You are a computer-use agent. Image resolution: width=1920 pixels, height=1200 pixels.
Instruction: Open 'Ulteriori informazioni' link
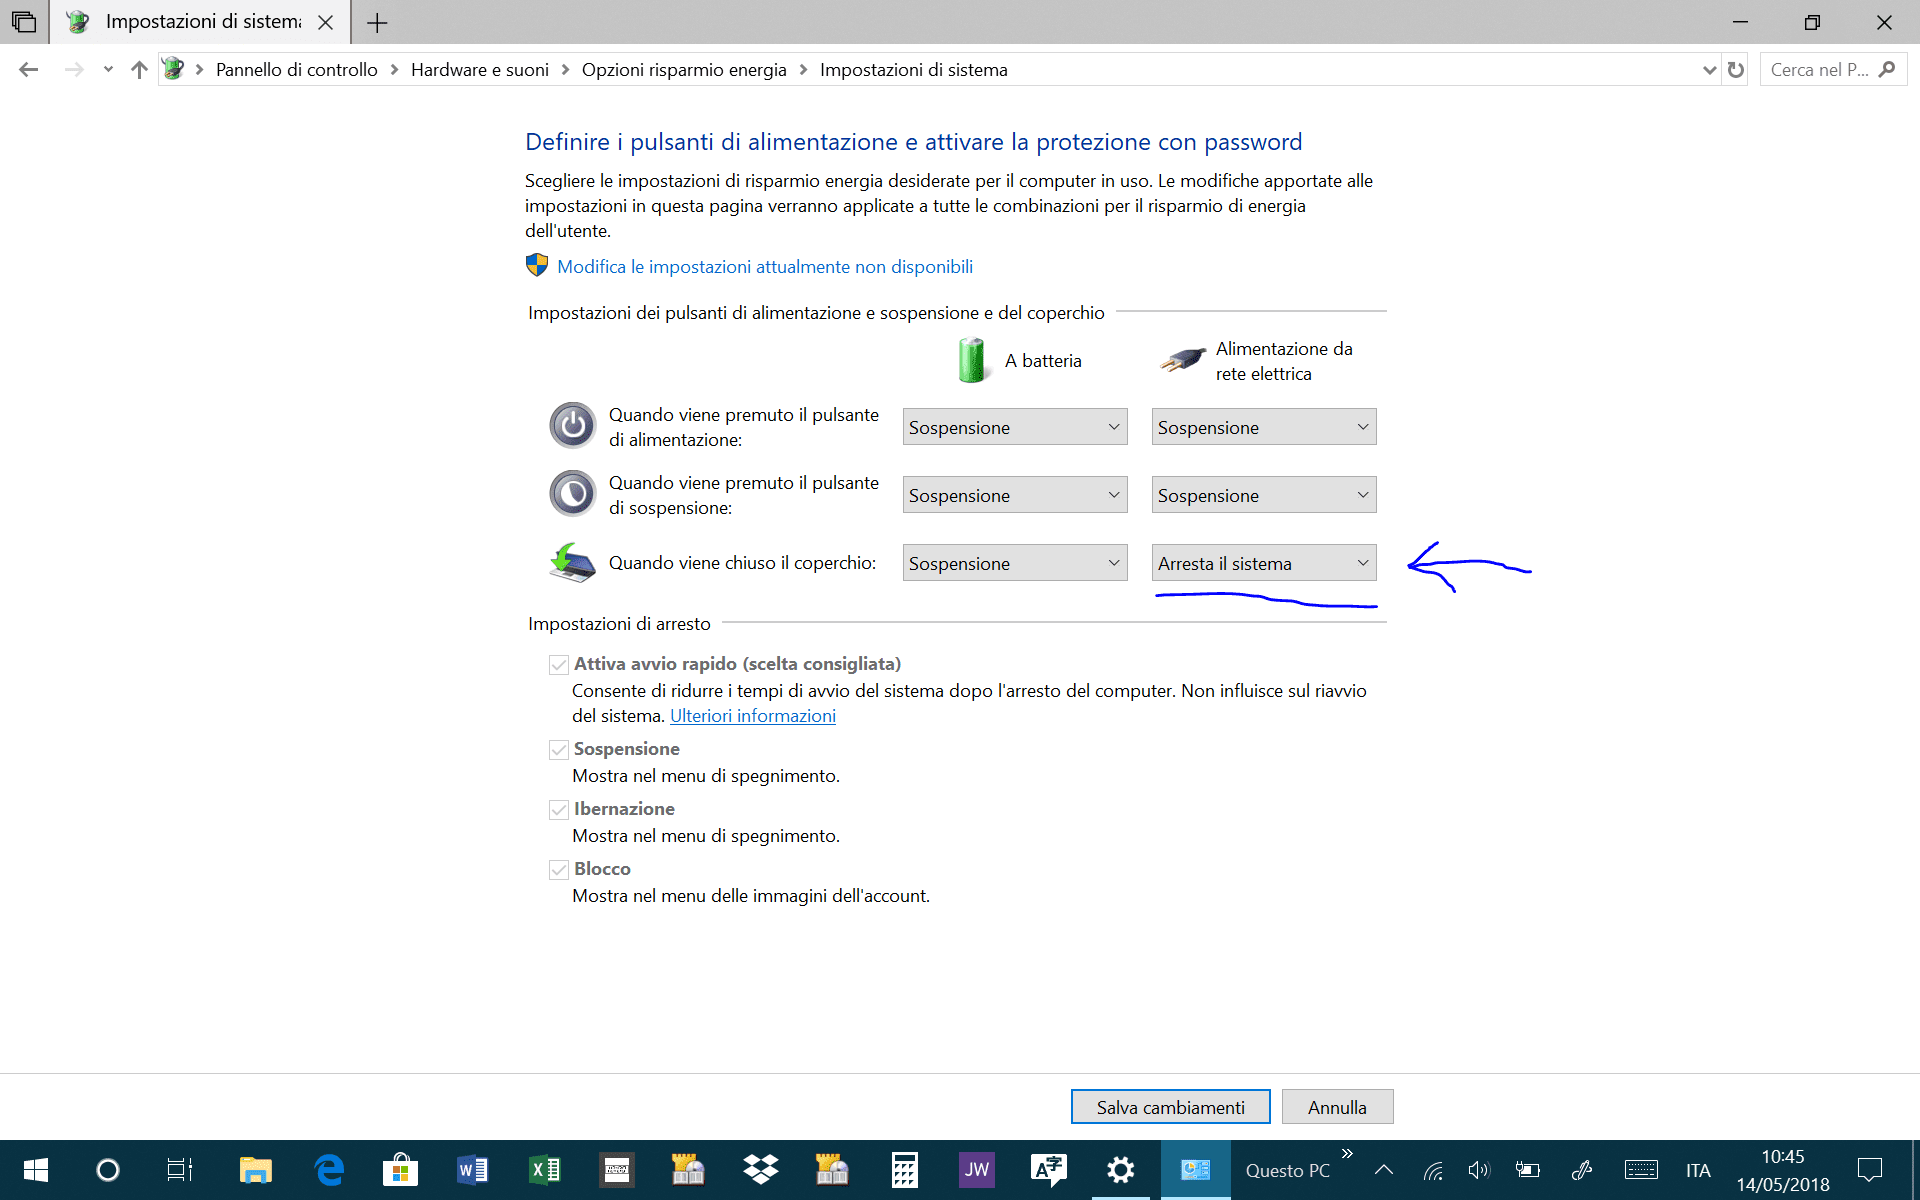coord(752,716)
